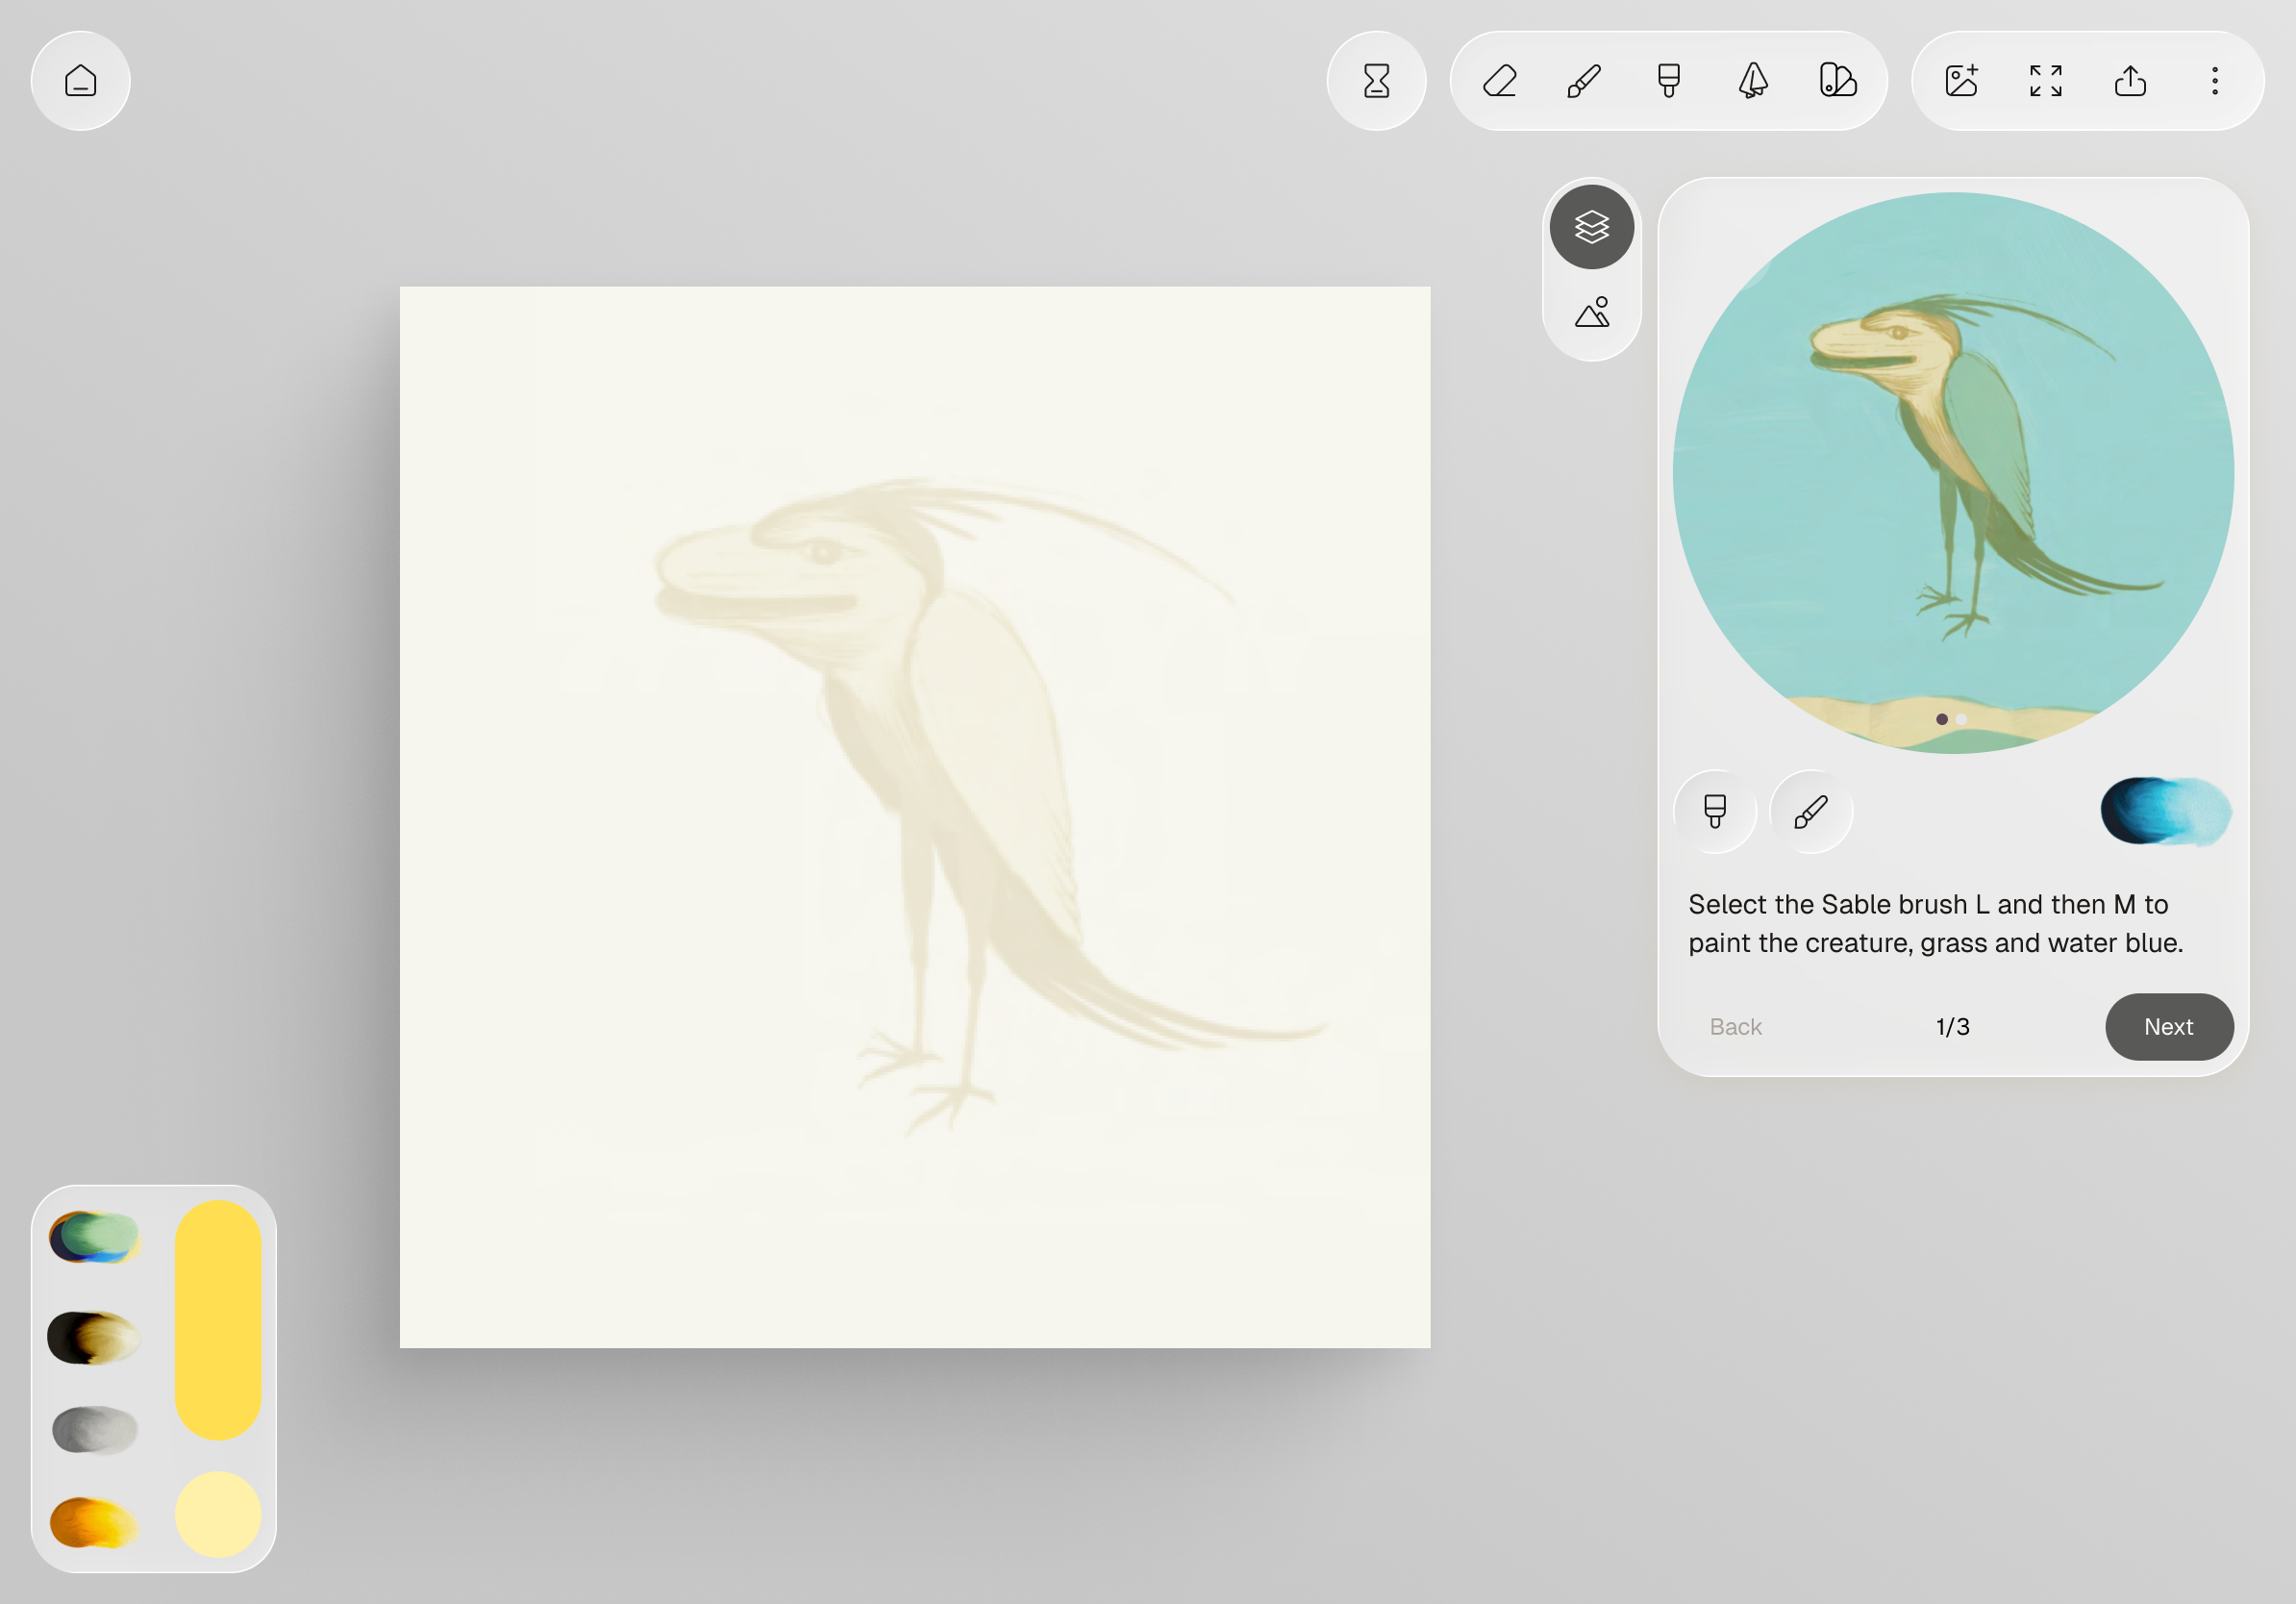Pick the blue paint swatch in tutorial
This screenshot has width=2296, height=1604.
2165,811
